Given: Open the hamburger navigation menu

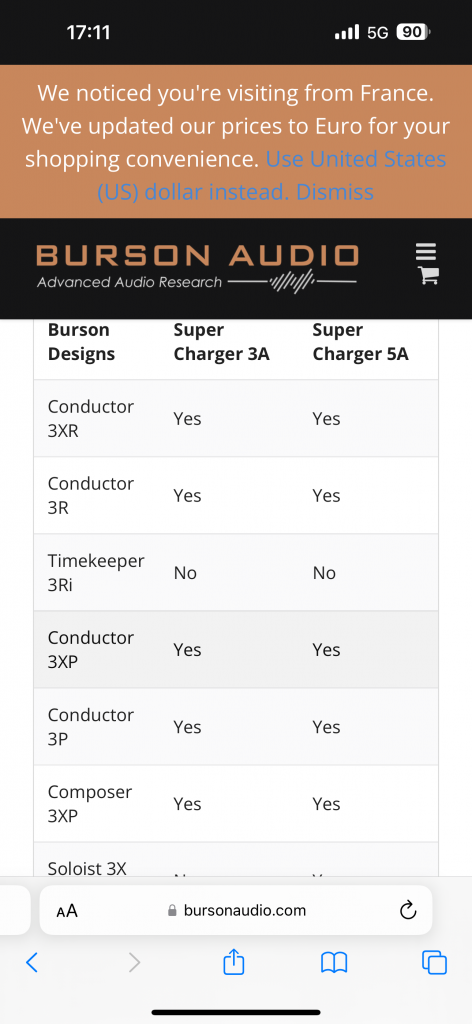Looking at the screenshot, I should [426, 252].
